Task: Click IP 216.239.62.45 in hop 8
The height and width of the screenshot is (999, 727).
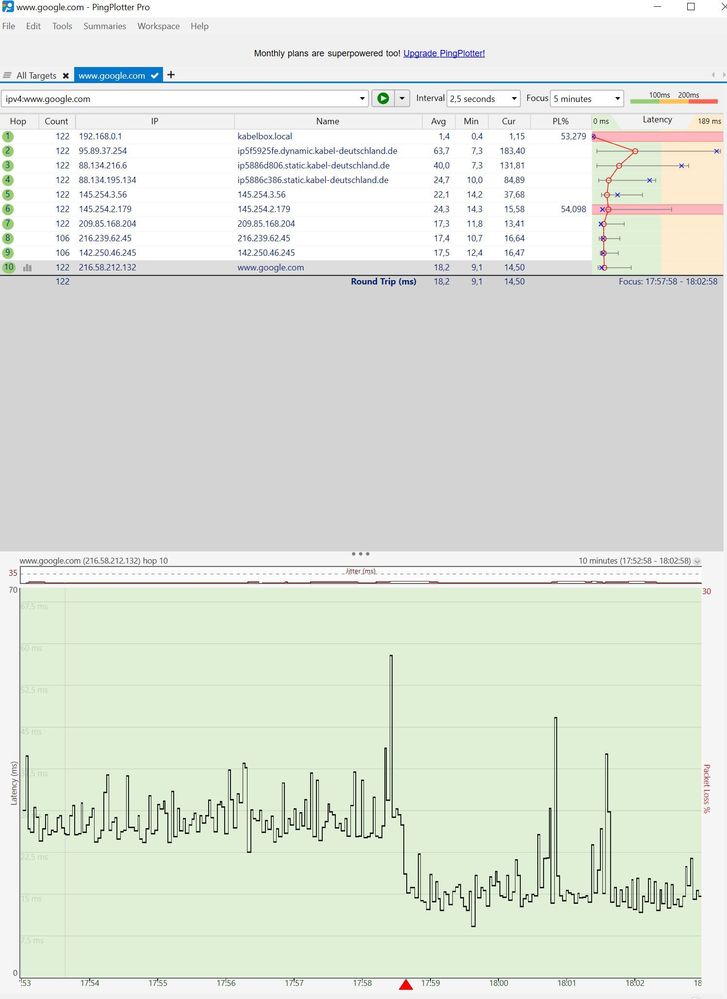Action: [105, 238]
